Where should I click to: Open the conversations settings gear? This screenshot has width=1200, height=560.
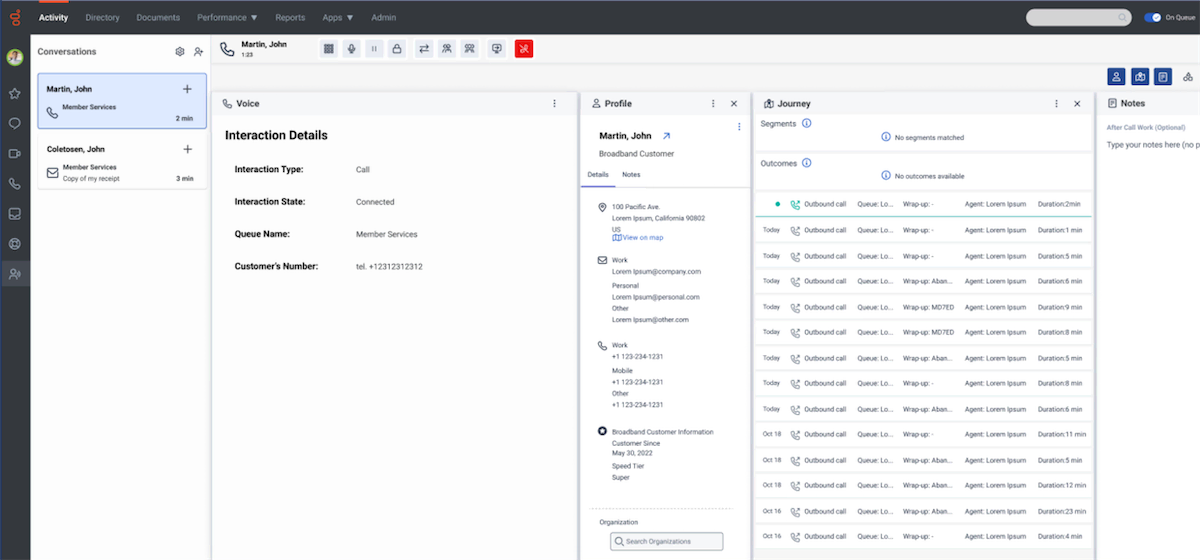(180, 52)
